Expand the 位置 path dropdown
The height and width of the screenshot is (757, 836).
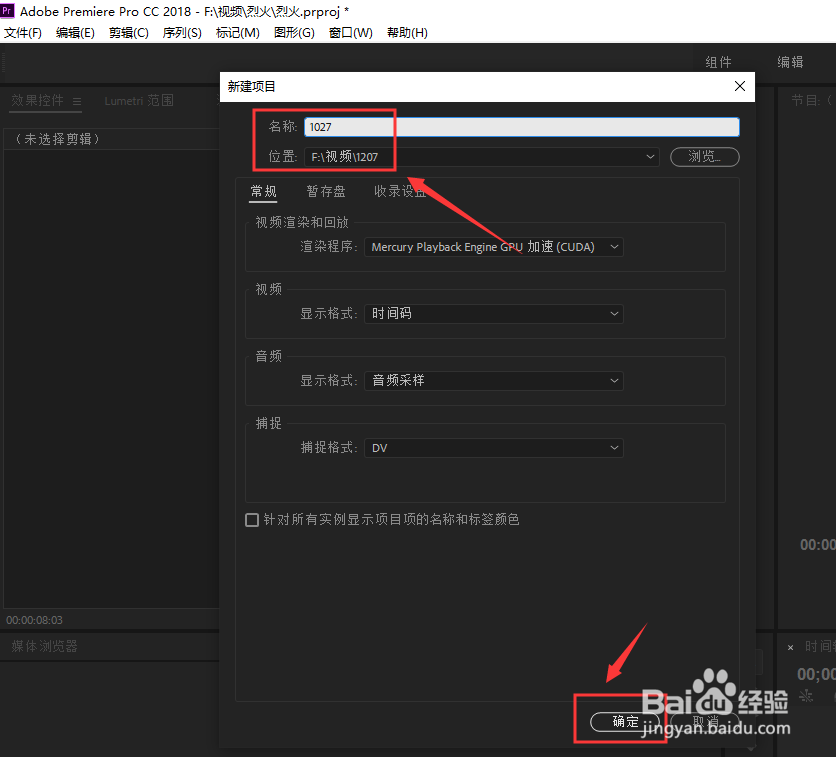pyautogui.click(x=482, y=157)
